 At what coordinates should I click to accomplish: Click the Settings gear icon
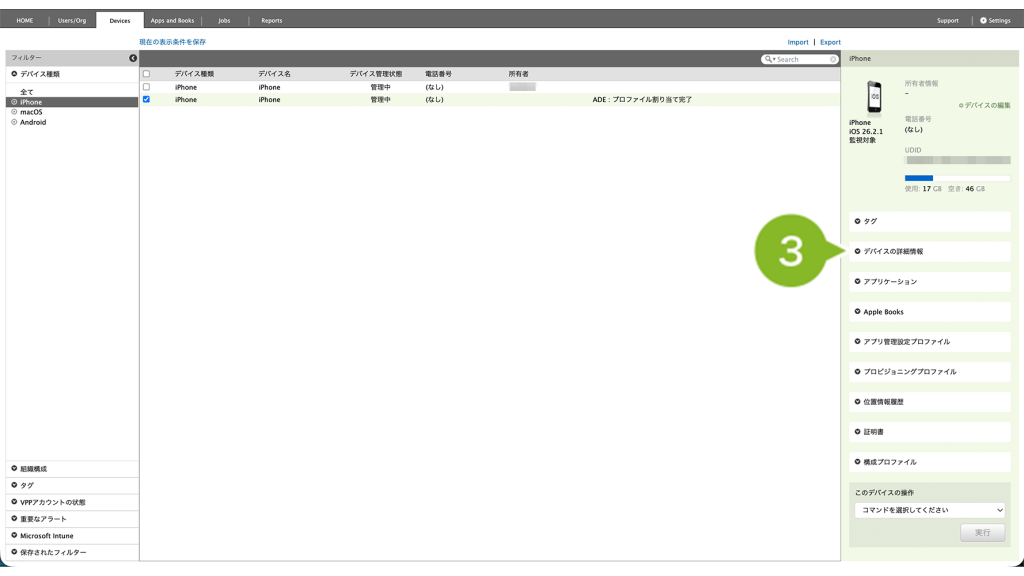coord(984,20)
